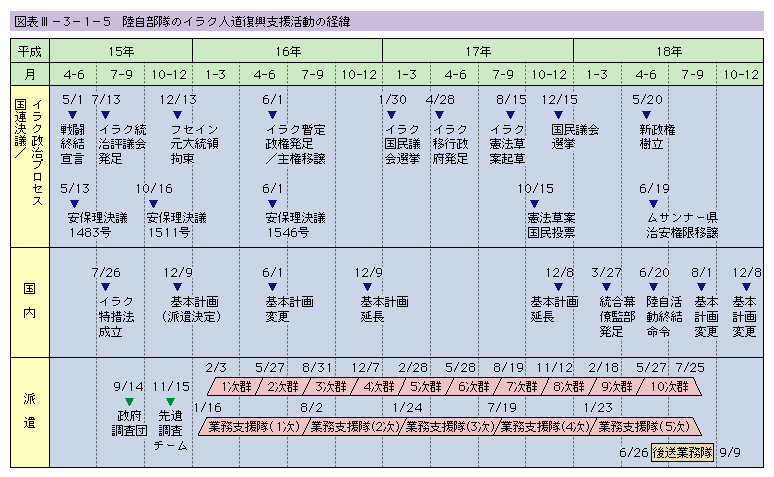
Task: Click the 憲法草案国民投票 label
Action: [551, 225]
